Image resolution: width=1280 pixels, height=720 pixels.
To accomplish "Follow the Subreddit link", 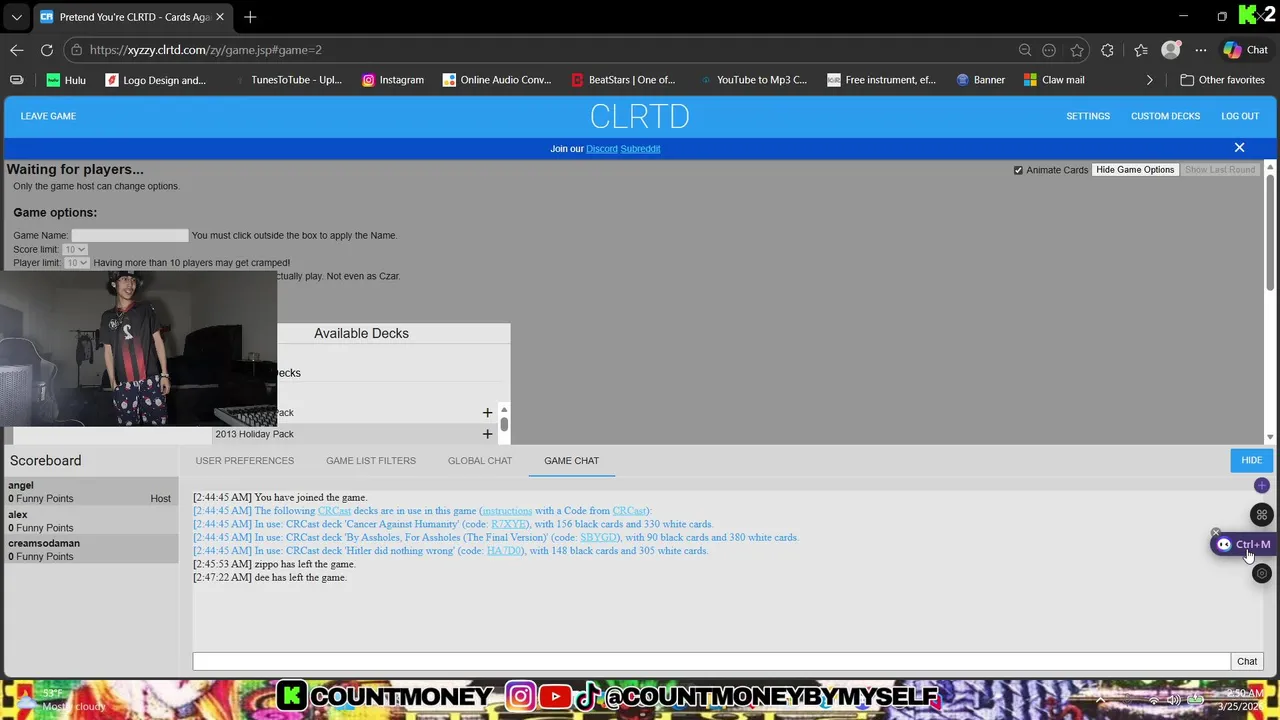I will [640, 149].
